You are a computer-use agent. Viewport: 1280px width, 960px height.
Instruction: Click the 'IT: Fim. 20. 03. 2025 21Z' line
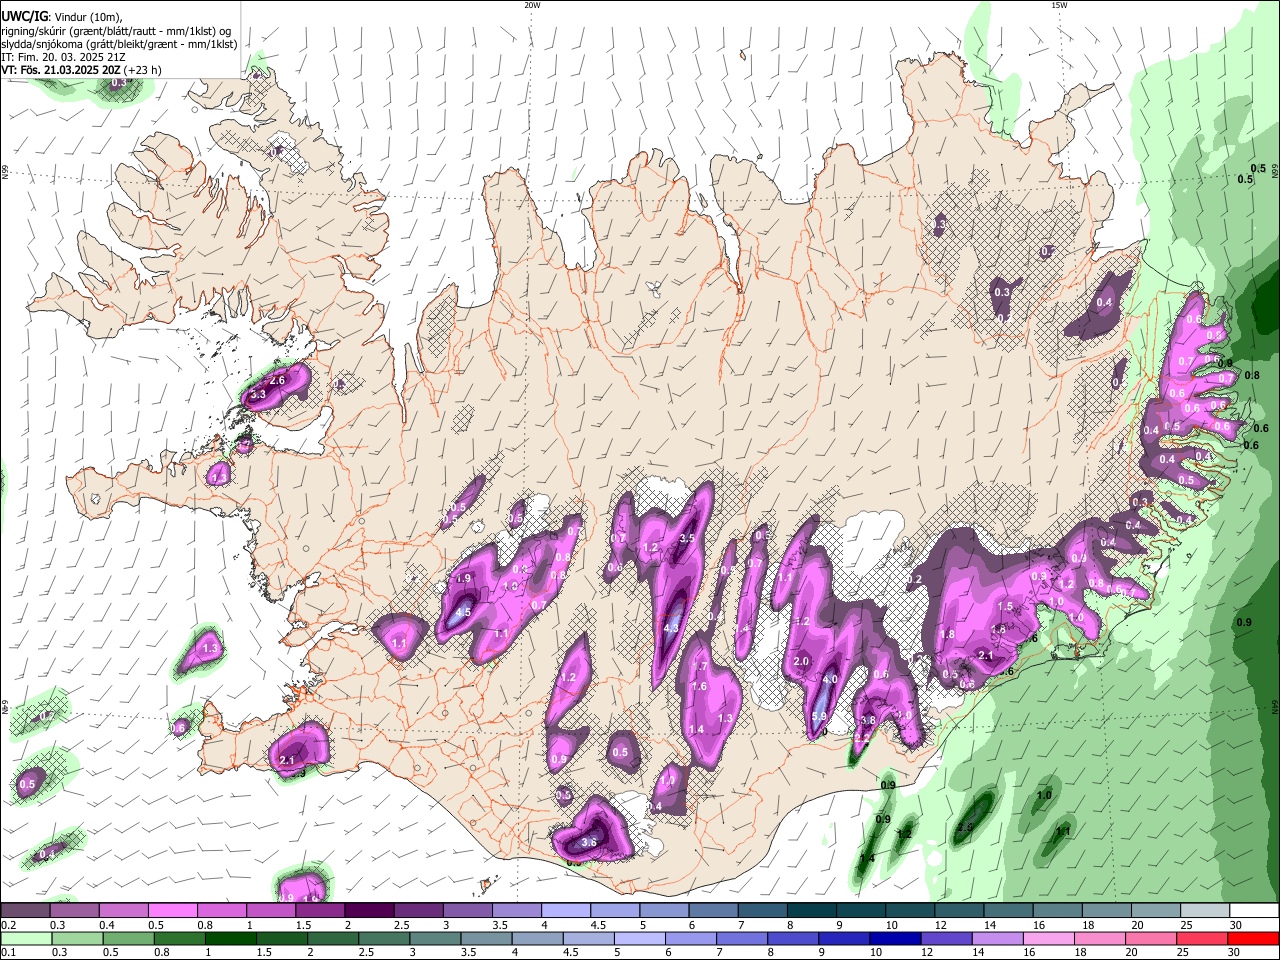[63, 57]
